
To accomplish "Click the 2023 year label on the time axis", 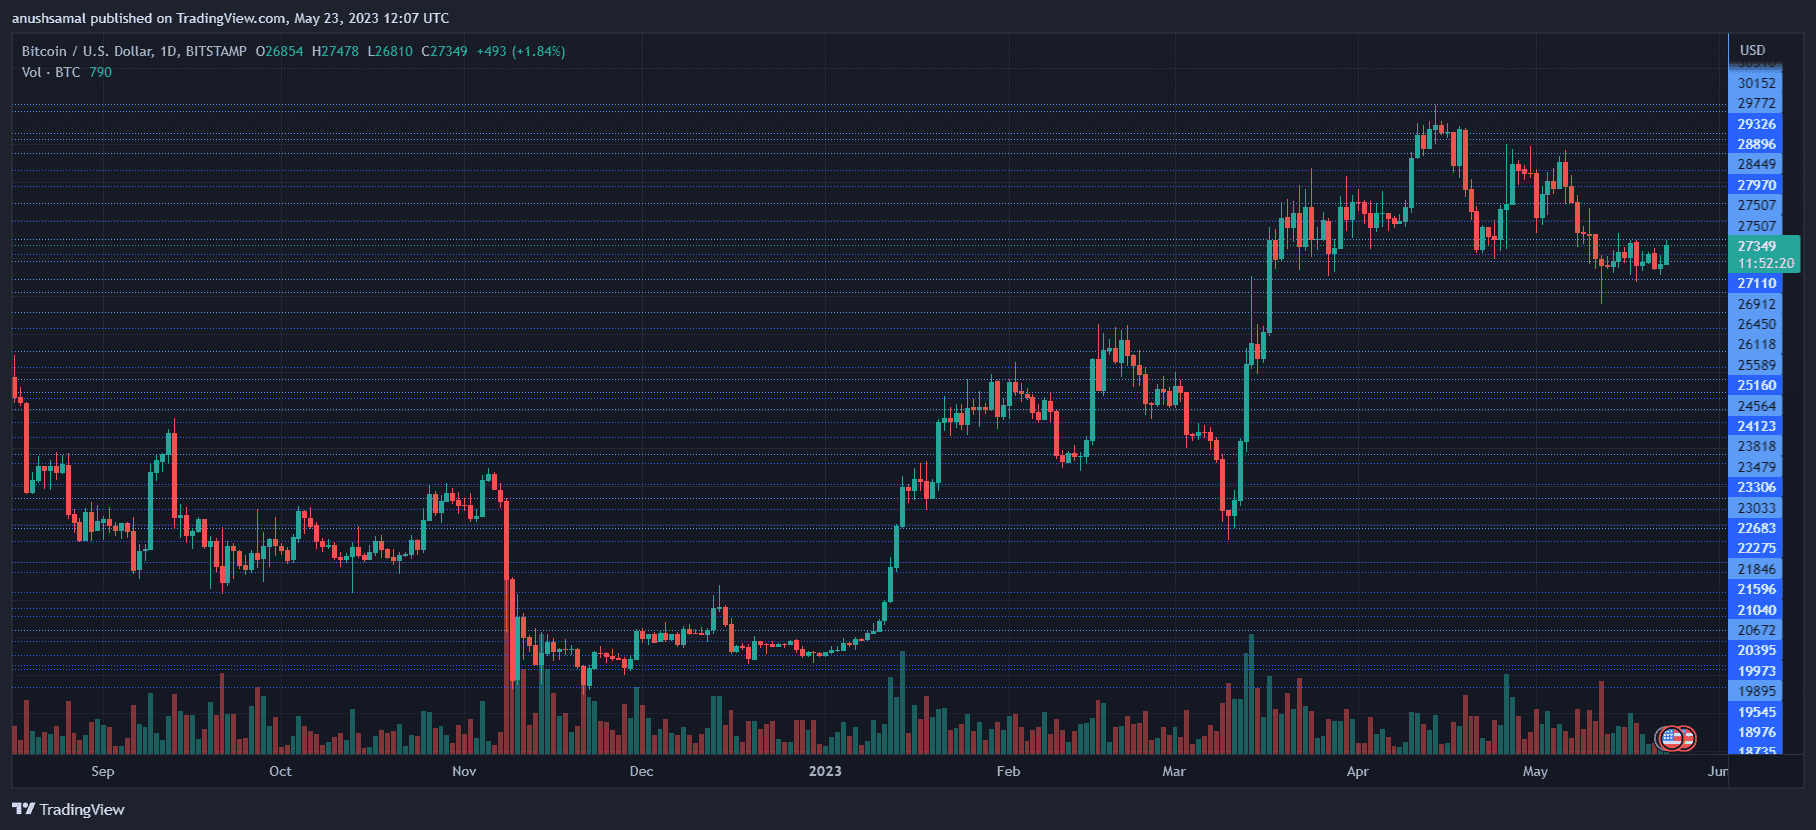I will 825,771.
